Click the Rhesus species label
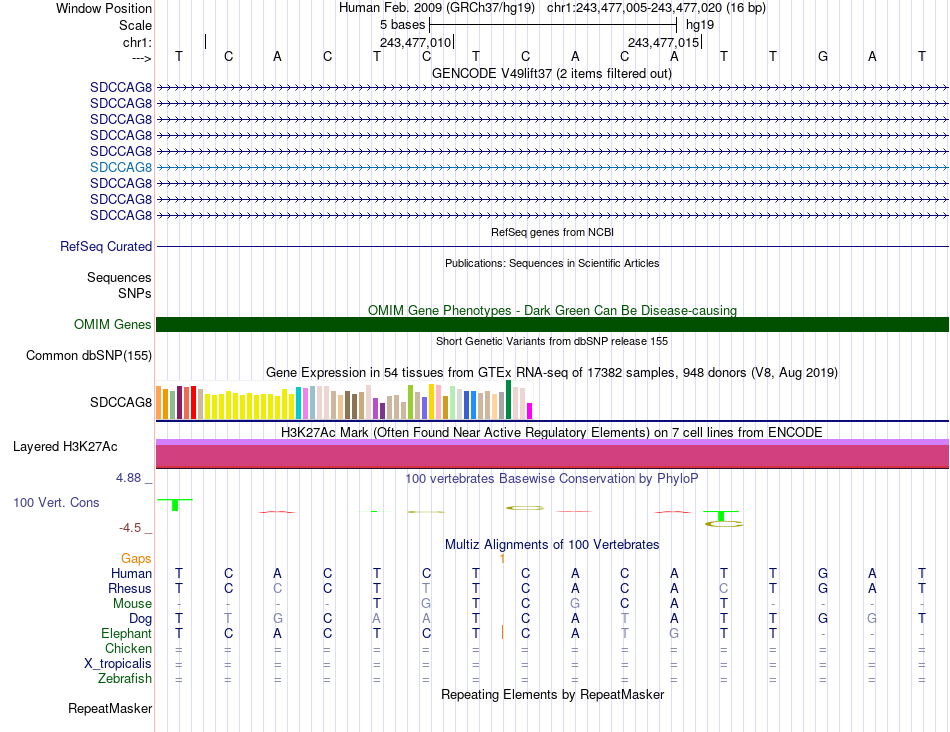Image resolution: width=950 pixels, height=732 pixels. [130, 588]
